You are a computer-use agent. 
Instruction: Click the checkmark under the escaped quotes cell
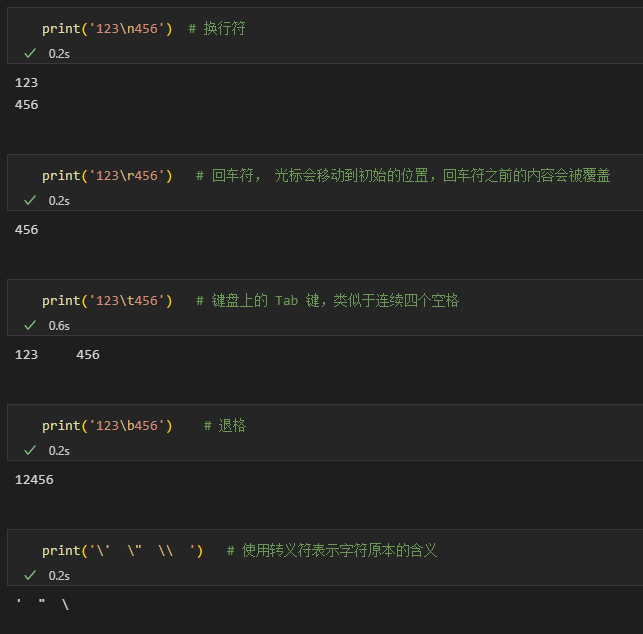[30, 576]
